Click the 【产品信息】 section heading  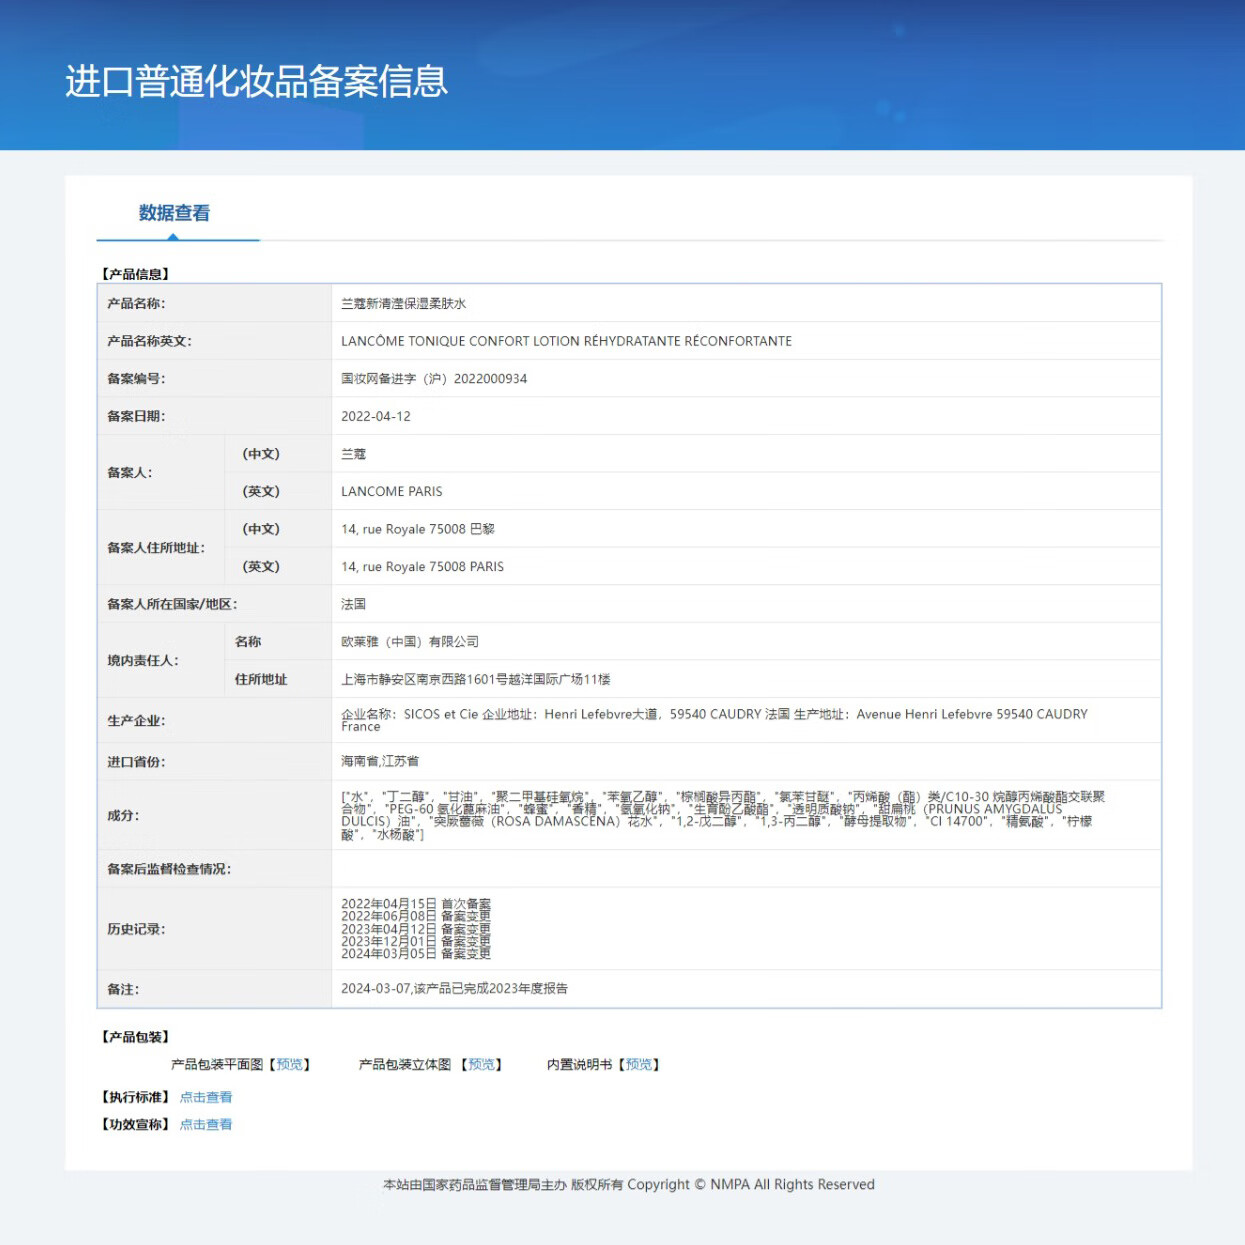136,274
